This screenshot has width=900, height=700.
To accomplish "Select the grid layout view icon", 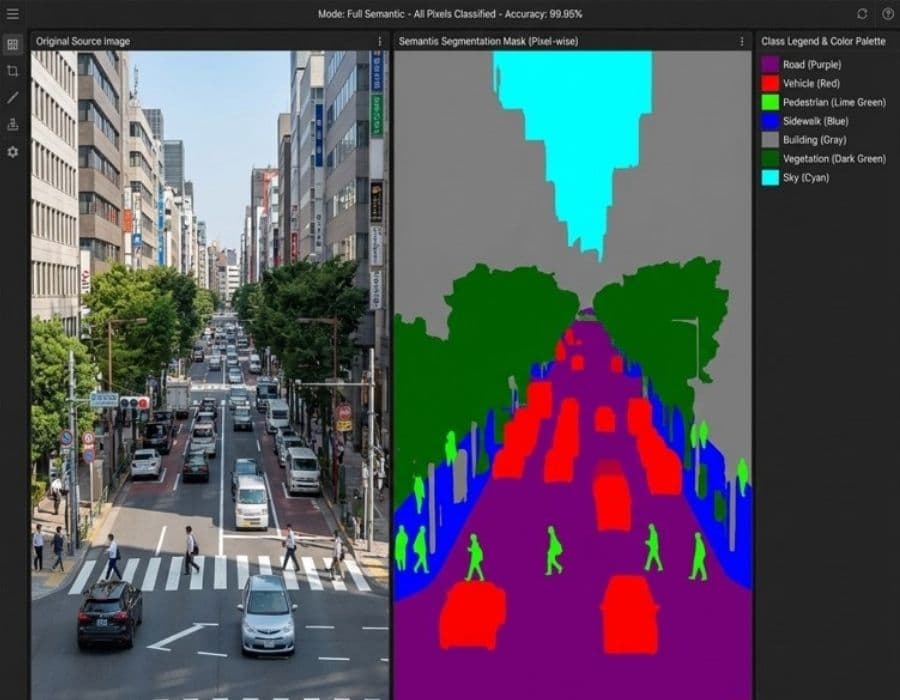I will point(13,45).
